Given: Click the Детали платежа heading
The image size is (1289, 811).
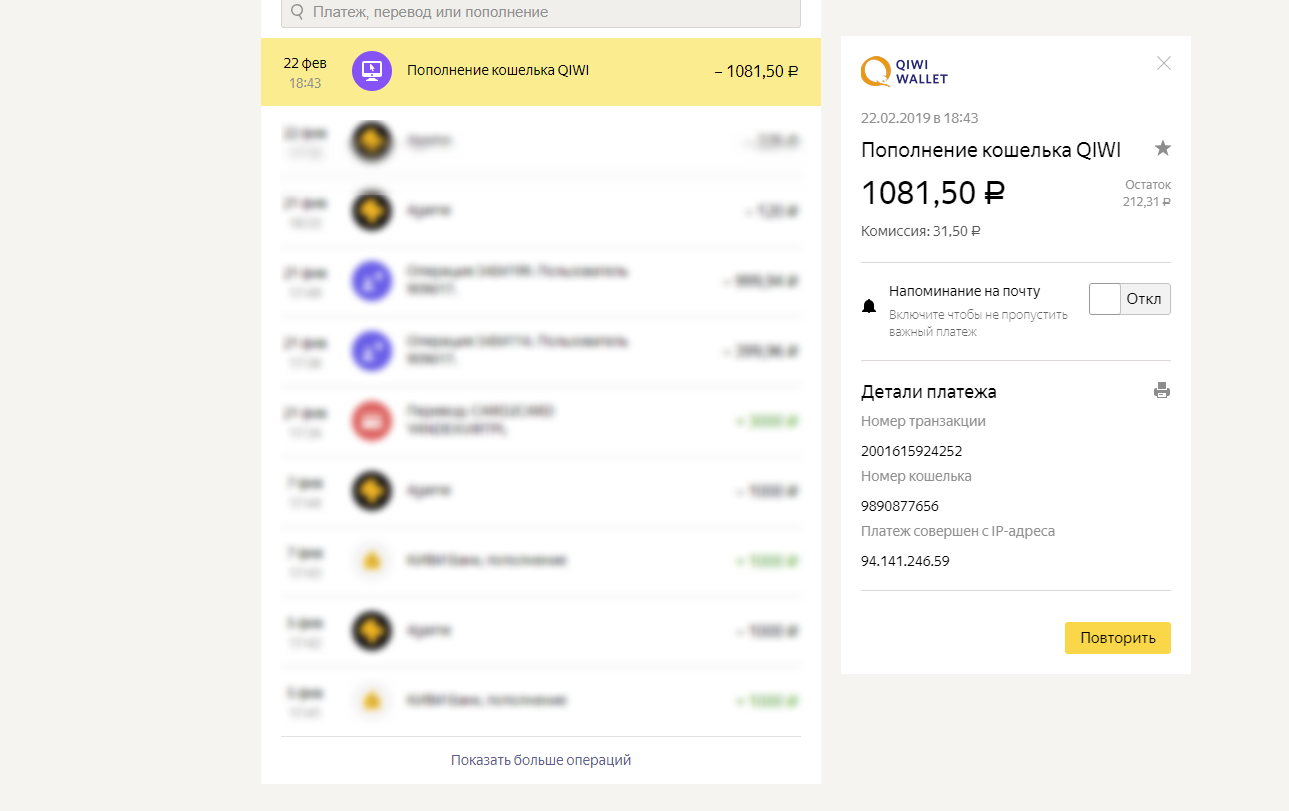Looking at the screenshot, I should (929, 392).
